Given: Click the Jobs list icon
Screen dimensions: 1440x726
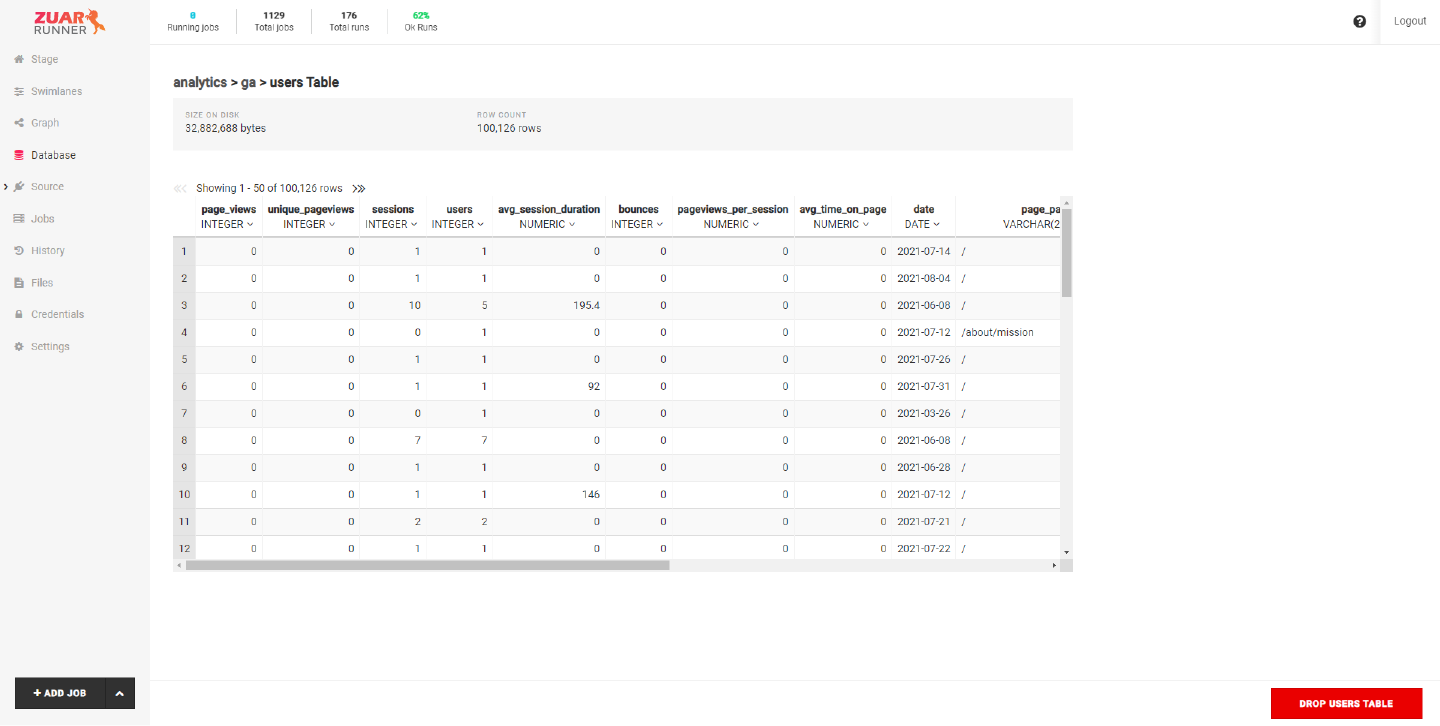Looking at the screenshot, I should 19,219.
